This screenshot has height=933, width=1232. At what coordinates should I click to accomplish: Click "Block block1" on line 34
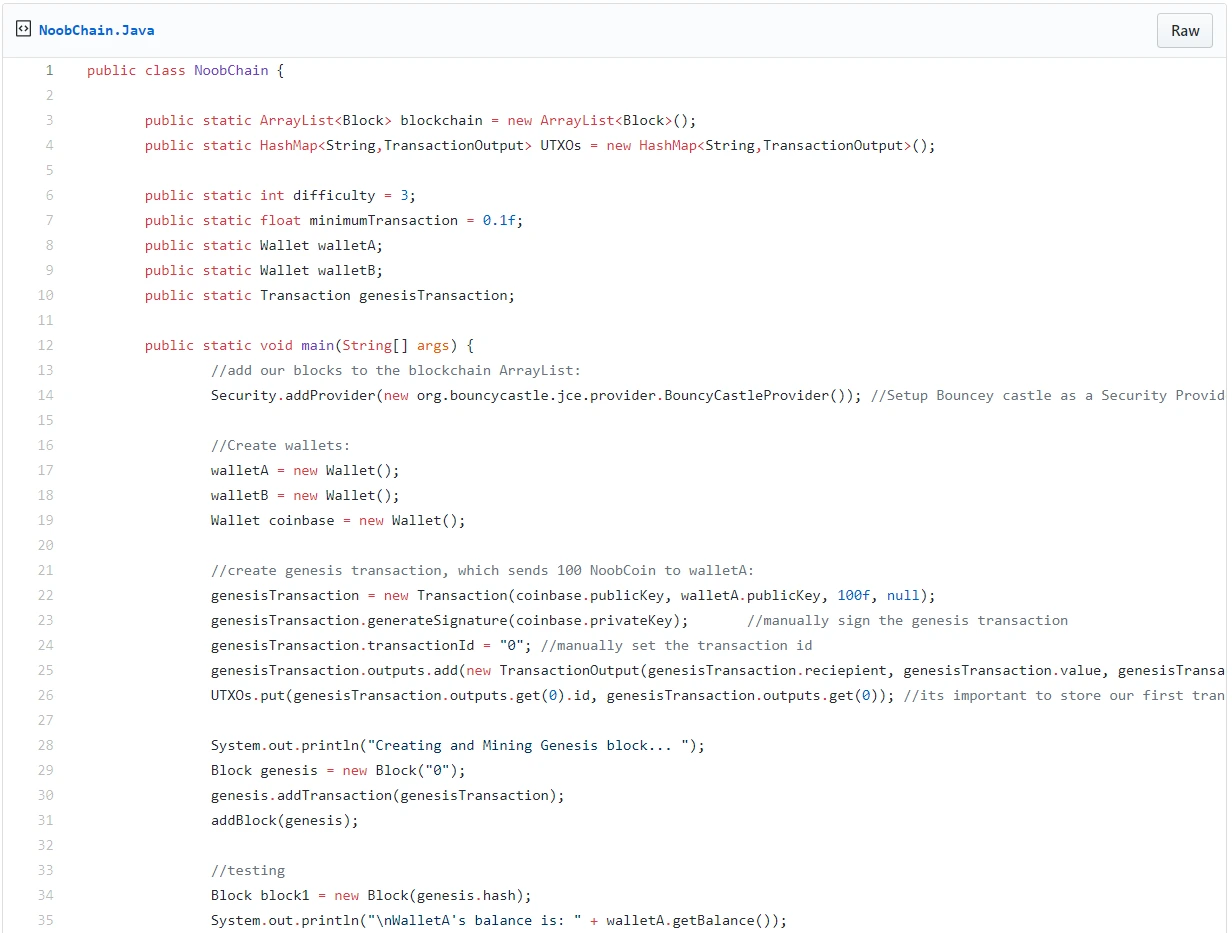(x=260, y=895)
